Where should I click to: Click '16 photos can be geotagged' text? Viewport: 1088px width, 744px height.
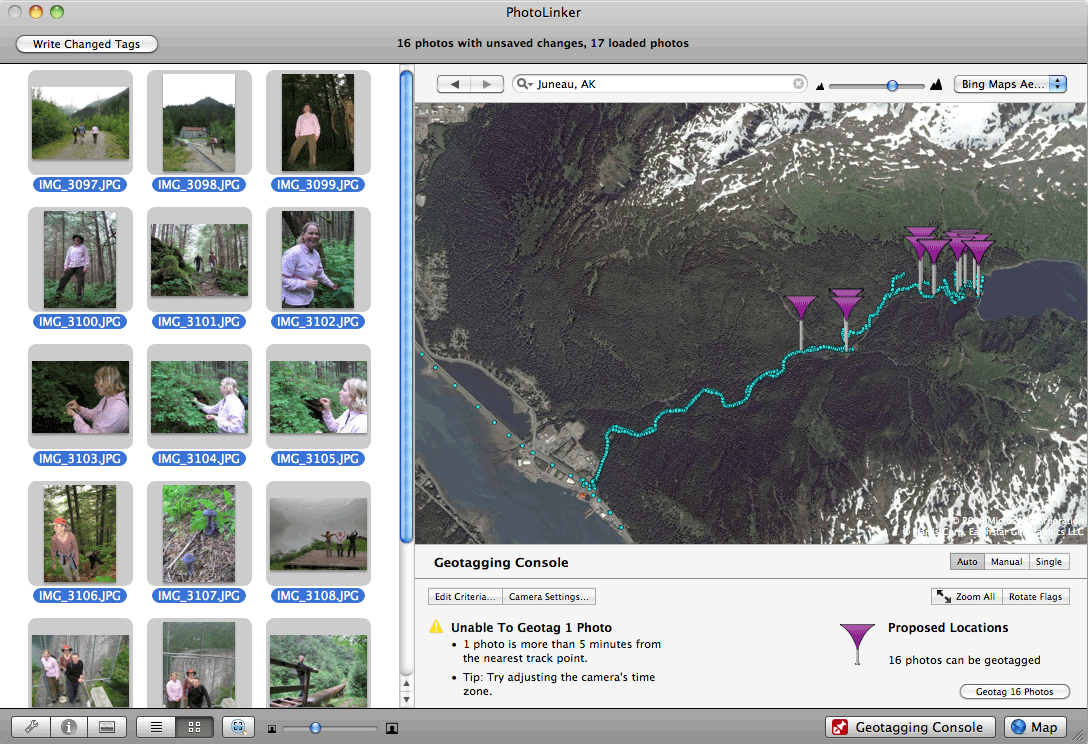[x=964, y=660]
